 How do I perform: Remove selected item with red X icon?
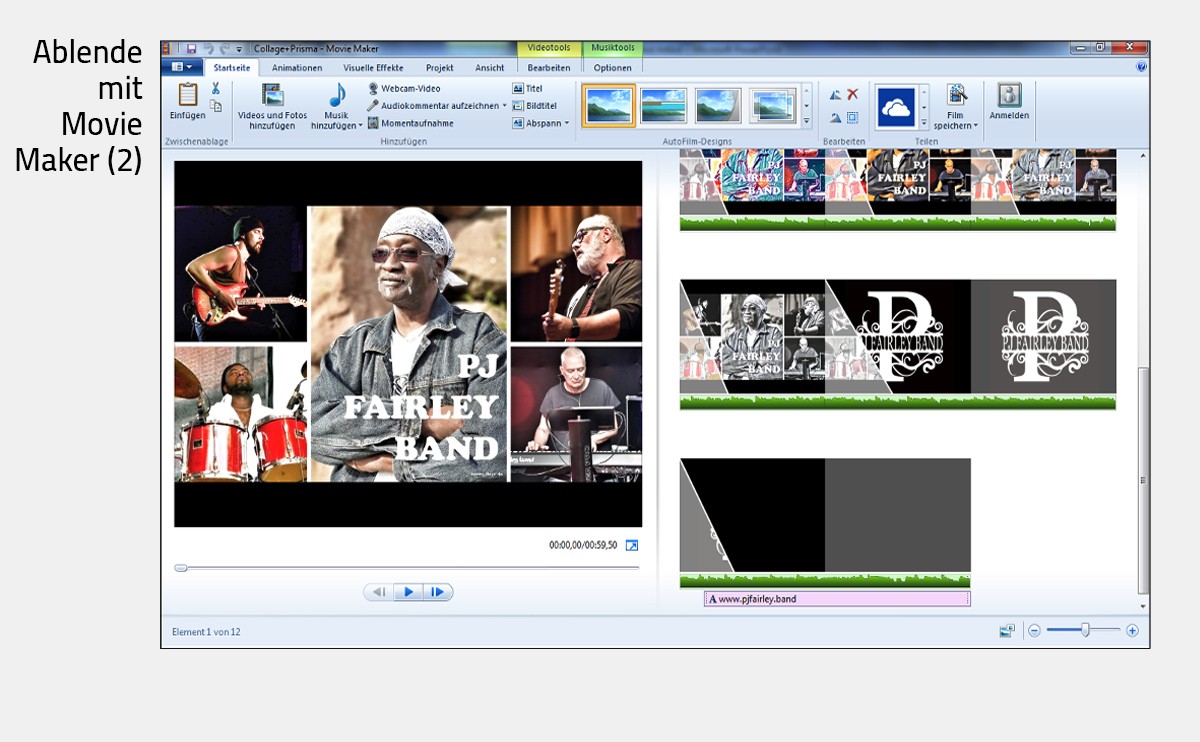point(853,94)
